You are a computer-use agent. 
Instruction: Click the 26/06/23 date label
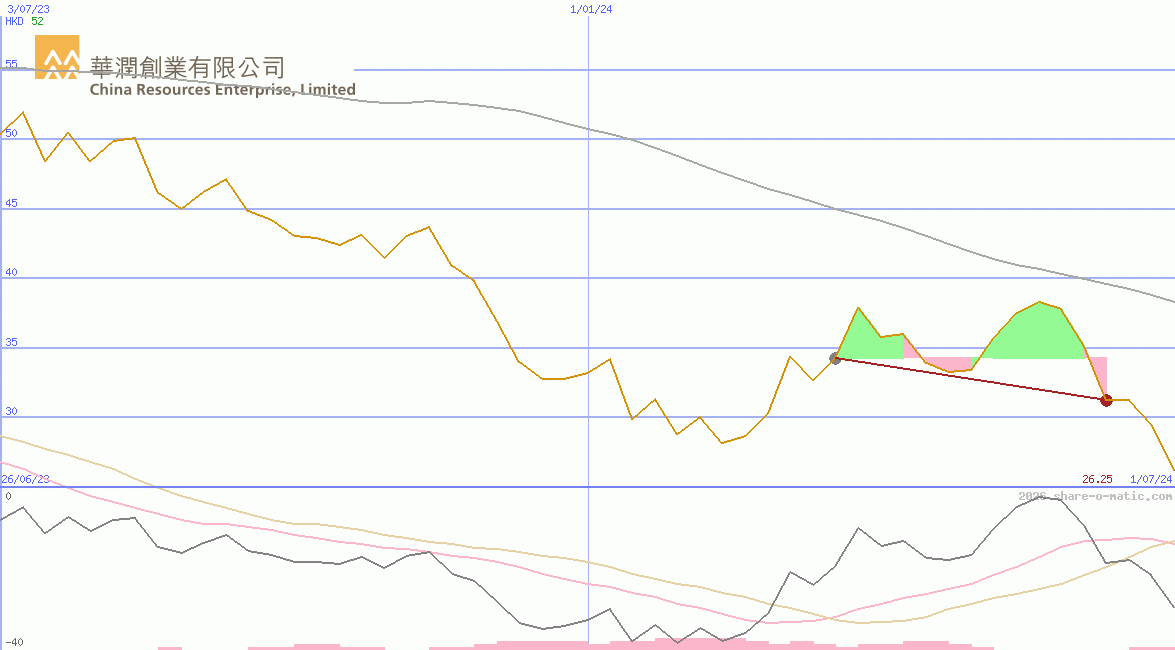coord(25,478)
